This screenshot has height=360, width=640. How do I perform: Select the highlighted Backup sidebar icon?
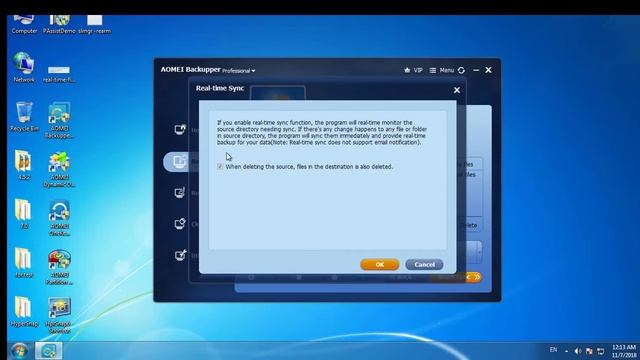[x=179, y=161]
